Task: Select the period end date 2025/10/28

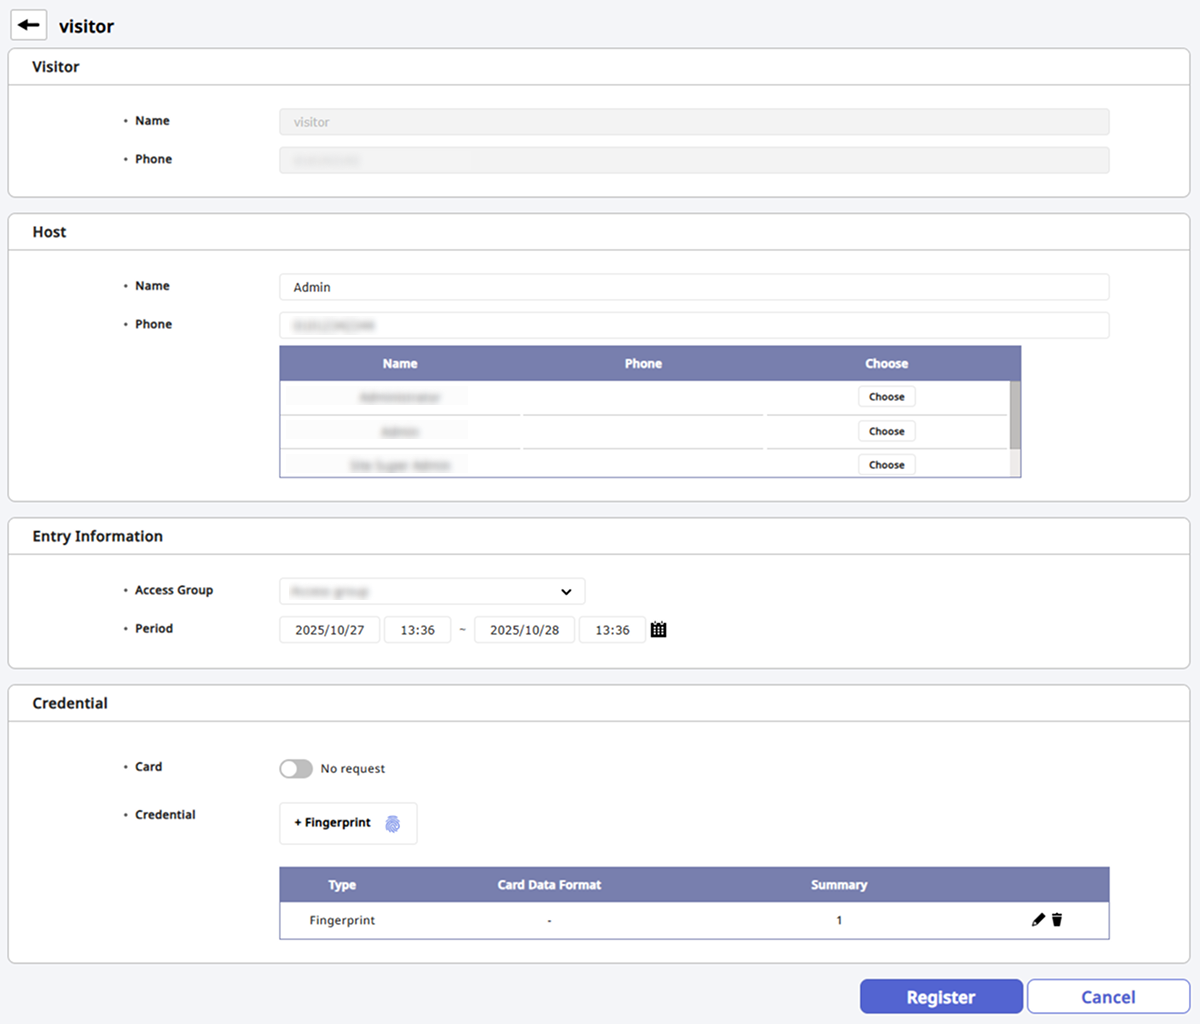Action: 524,630
